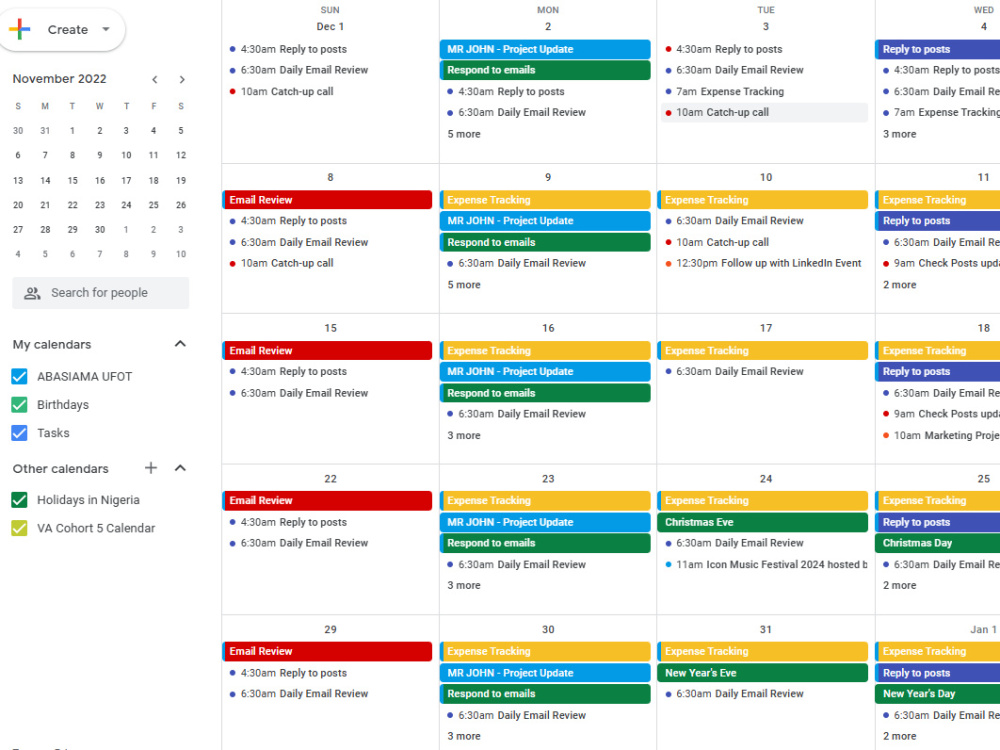This screenshot has width=1000, height=750.
Task: Open Expense Tracking event on Dec 31
Action: (763, 651)
